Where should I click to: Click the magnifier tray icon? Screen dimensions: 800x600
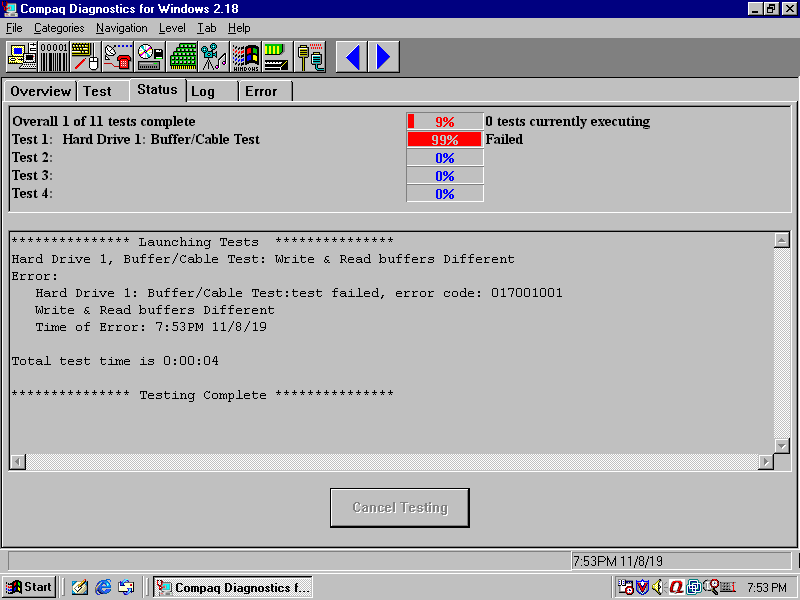pyautogui.click(x=711, y=587)
